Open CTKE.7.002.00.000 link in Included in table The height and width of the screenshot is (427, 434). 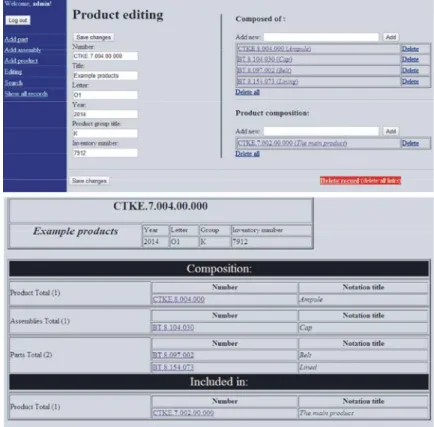point(183,413)
